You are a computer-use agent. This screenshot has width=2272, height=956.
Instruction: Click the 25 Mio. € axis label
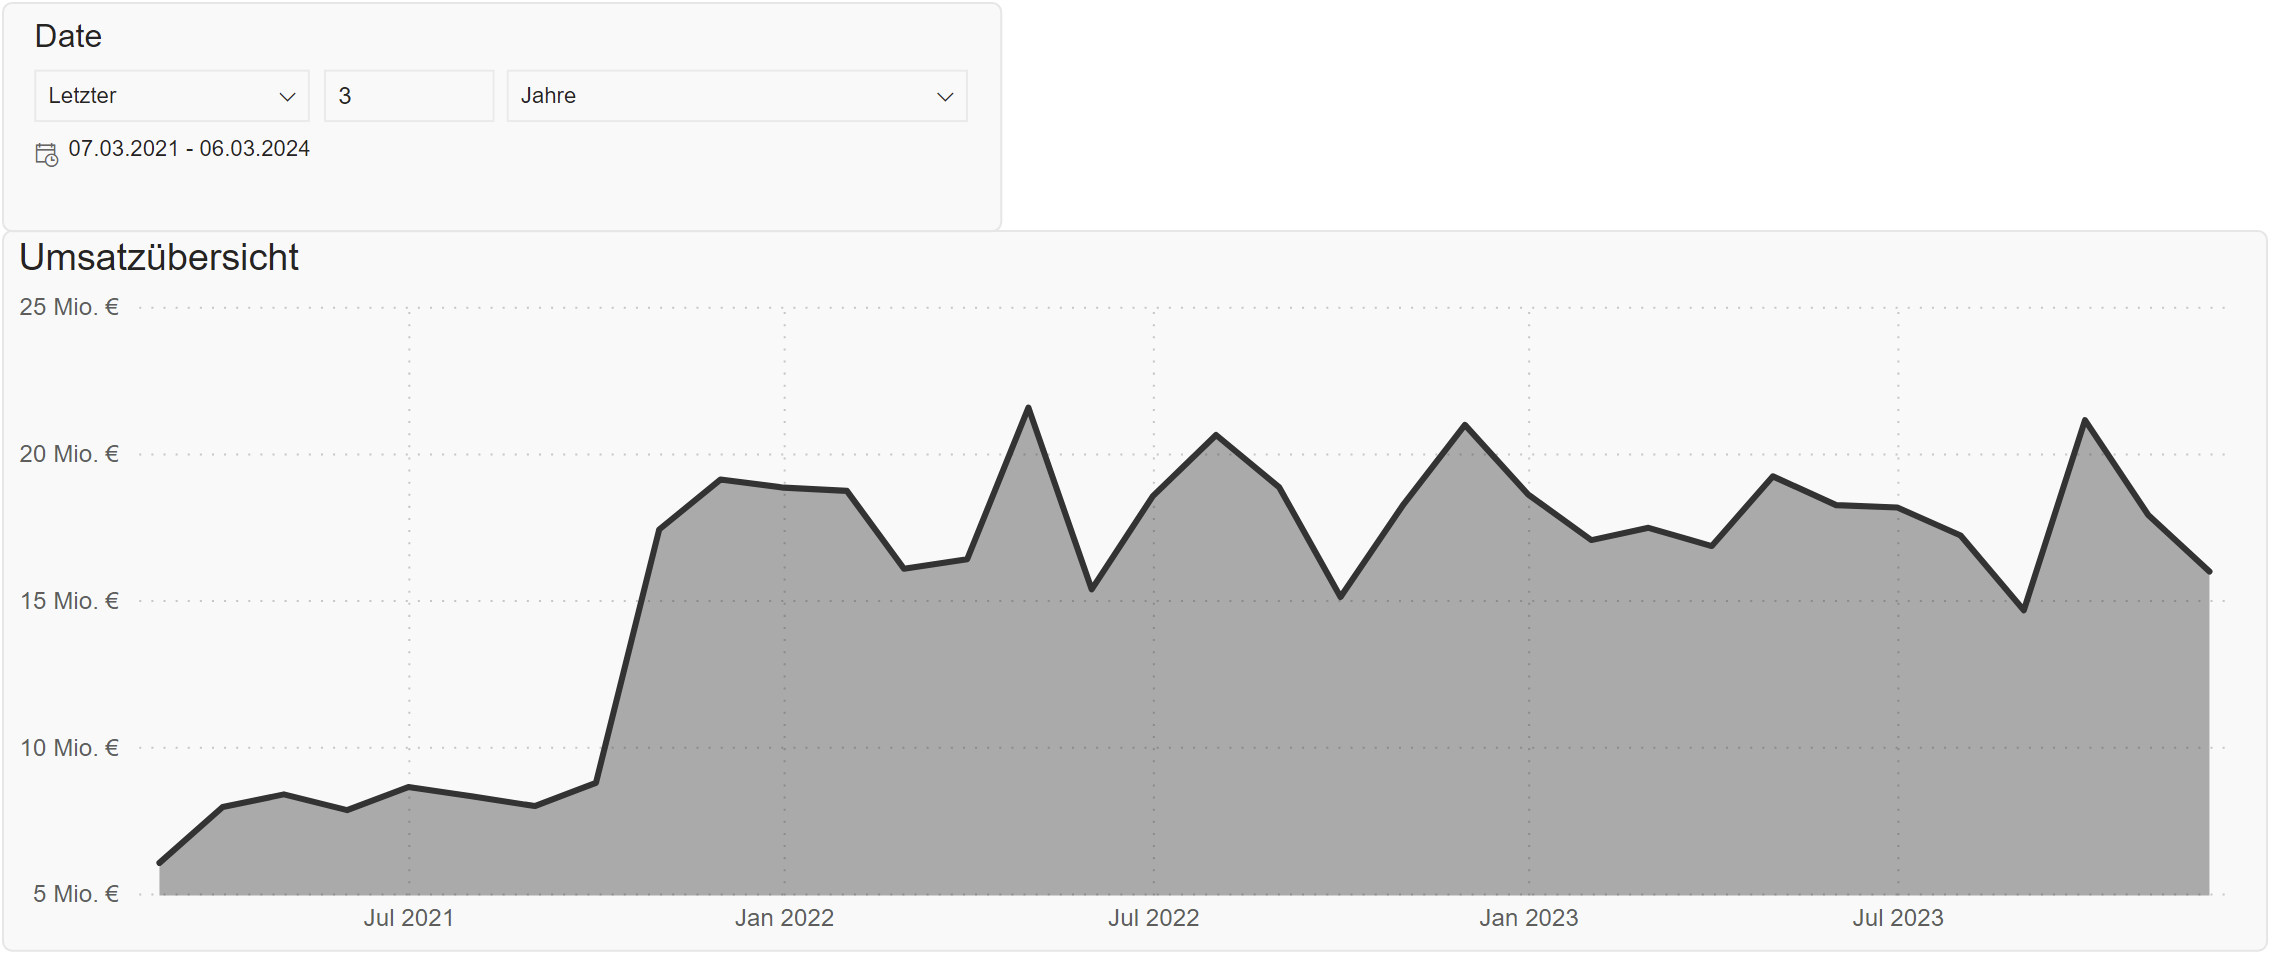point(69,307)
